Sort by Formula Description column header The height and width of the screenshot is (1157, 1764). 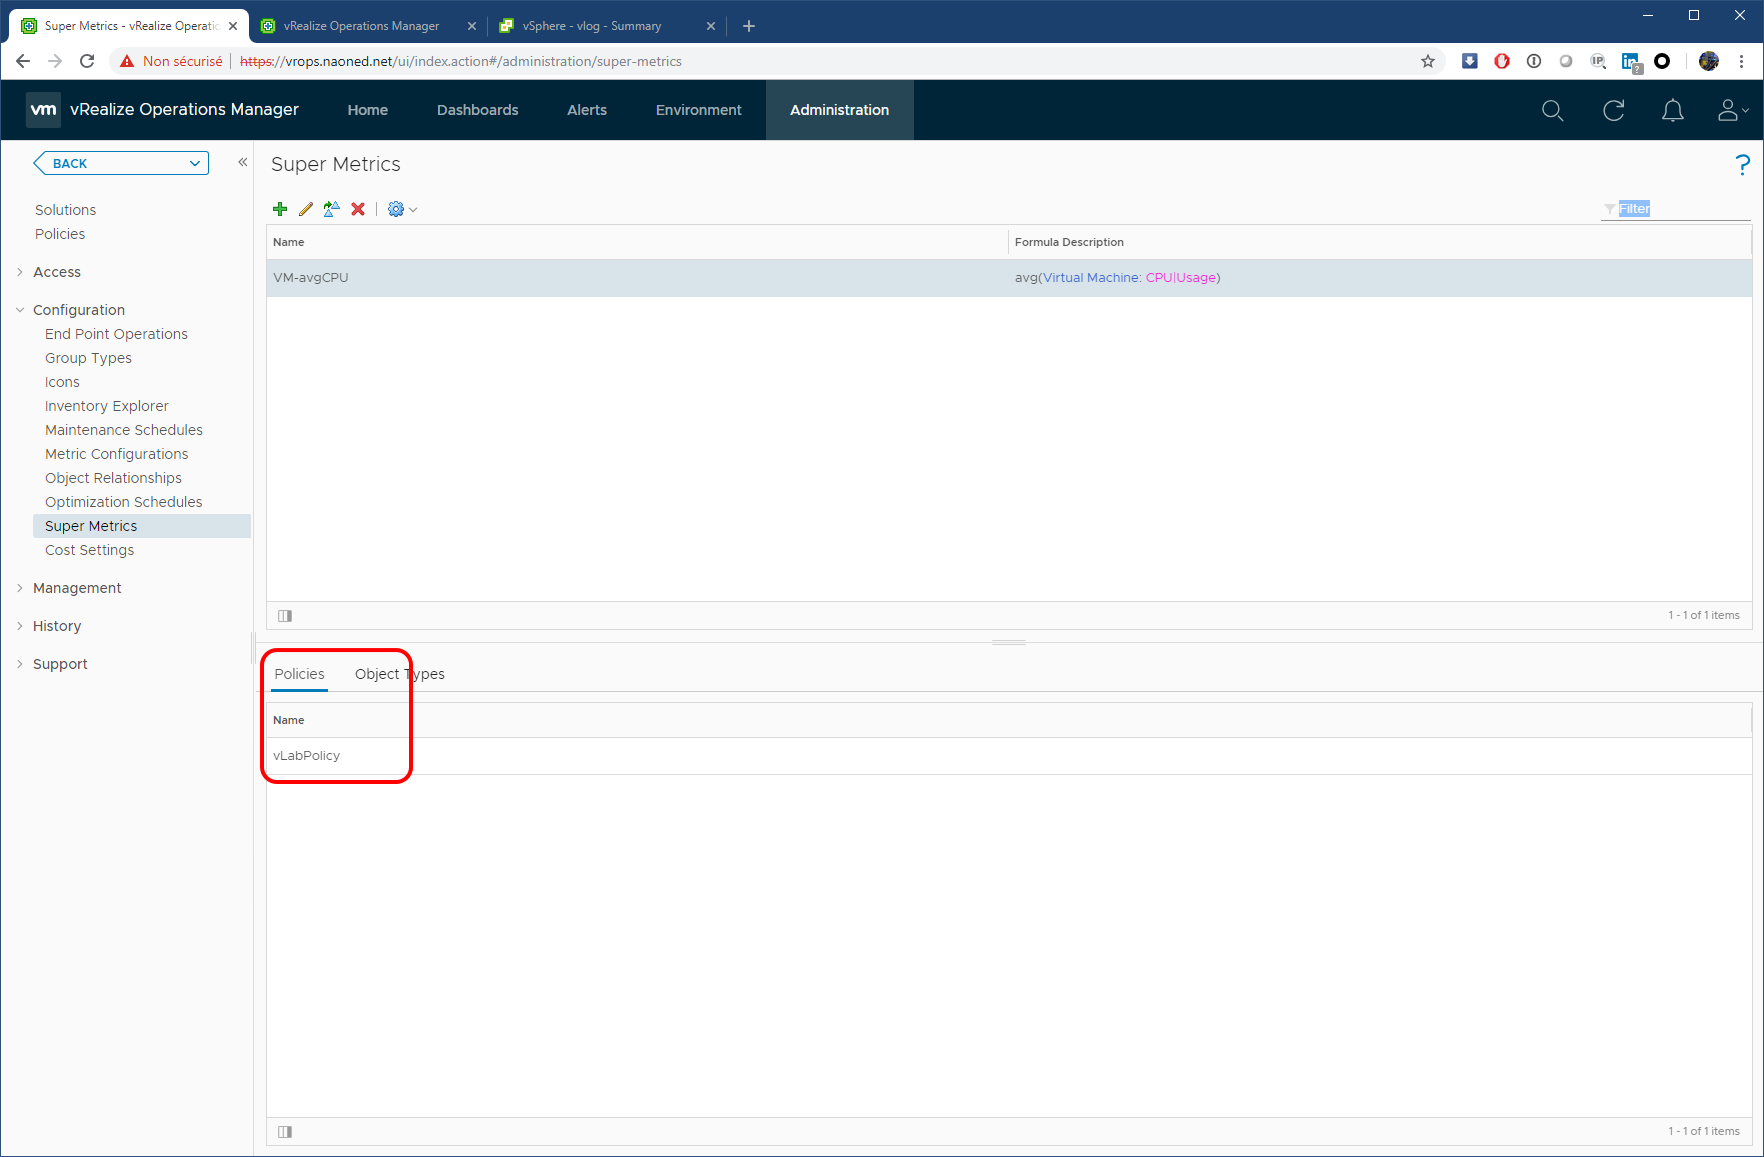[x=1380, y=242]
